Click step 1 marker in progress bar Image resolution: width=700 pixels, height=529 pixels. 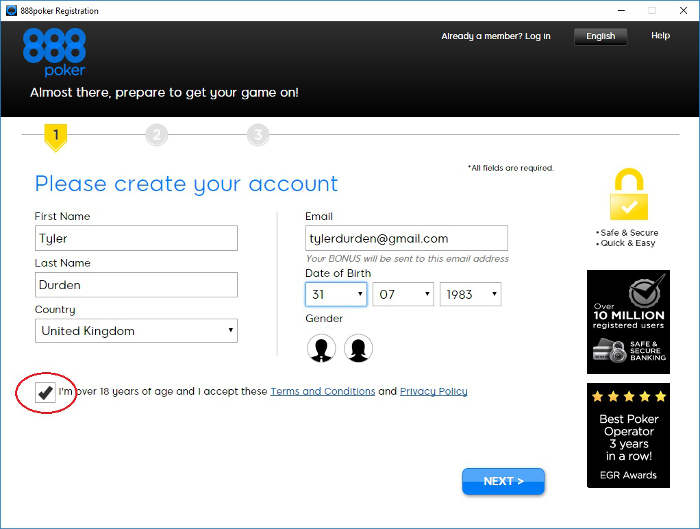click(x=56, y=137)
